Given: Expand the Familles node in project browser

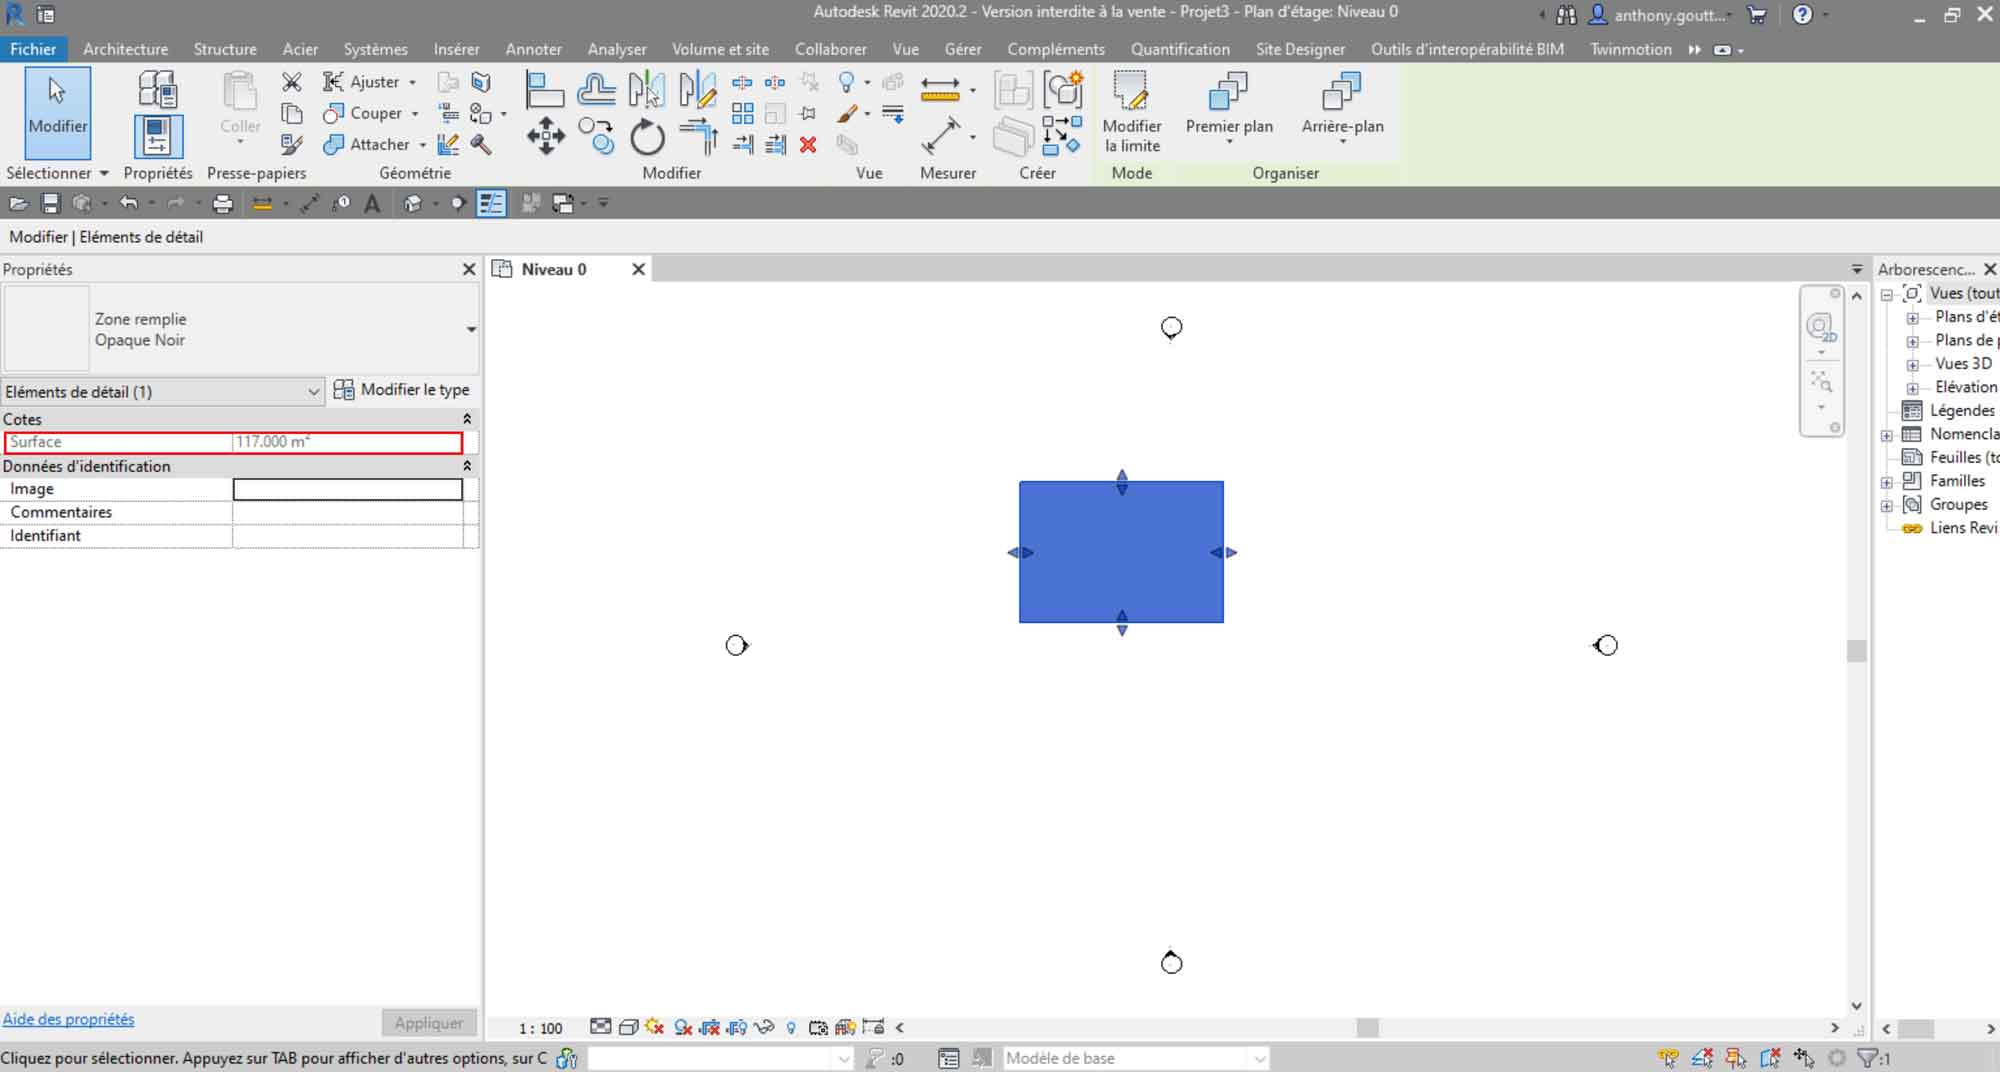Looking at the screenshot, I should (x=1887, y=481).
